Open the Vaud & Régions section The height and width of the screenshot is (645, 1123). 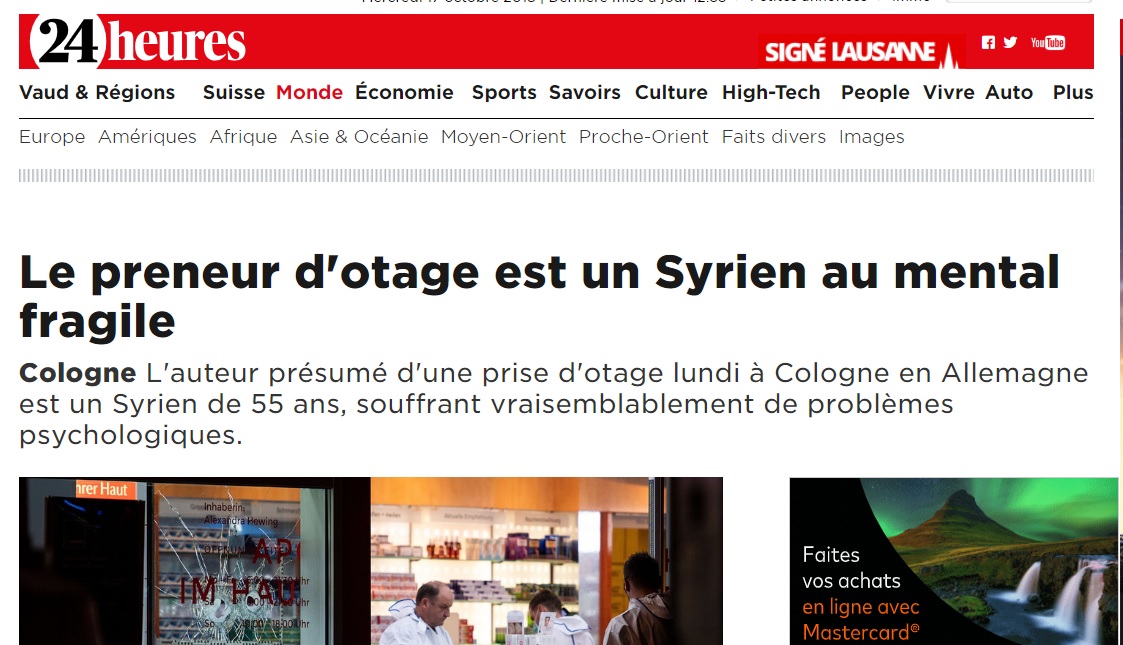point(97,92)
